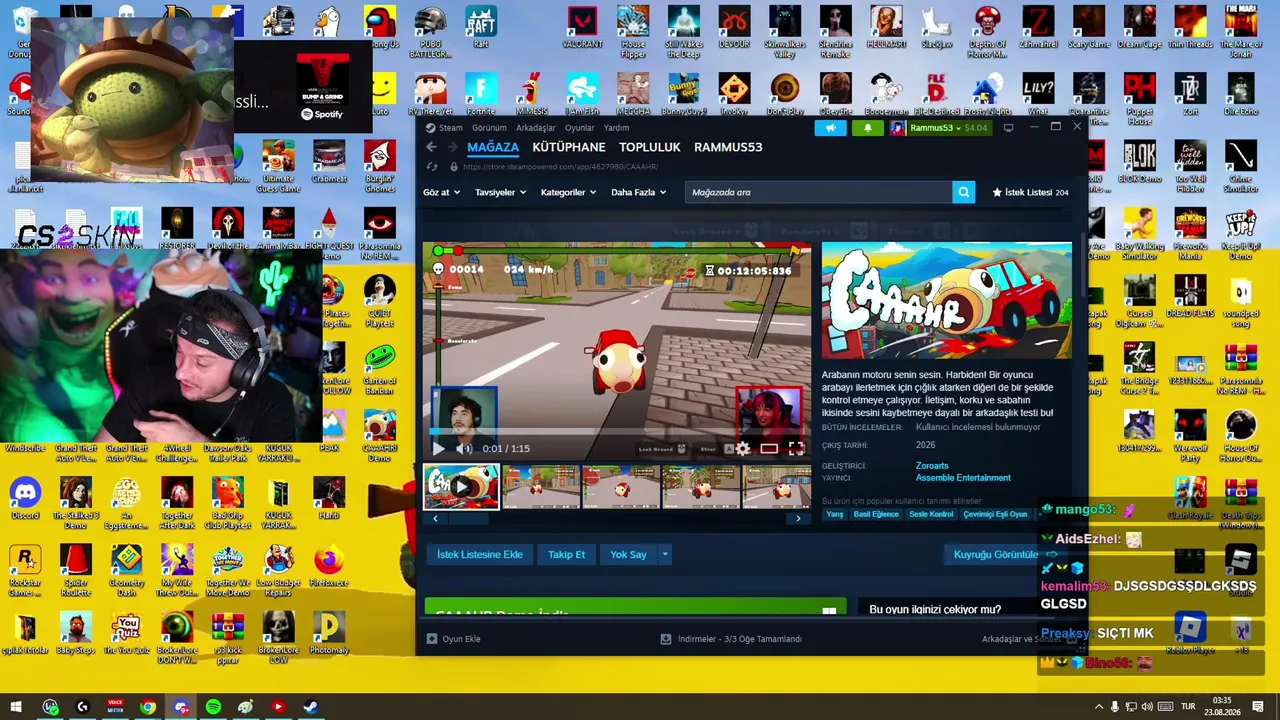Image resolution: width=1280 pixels, height=720 pixels.
Task: Open Google Chrome from the taskbar
Action: [x=148, y=707]
